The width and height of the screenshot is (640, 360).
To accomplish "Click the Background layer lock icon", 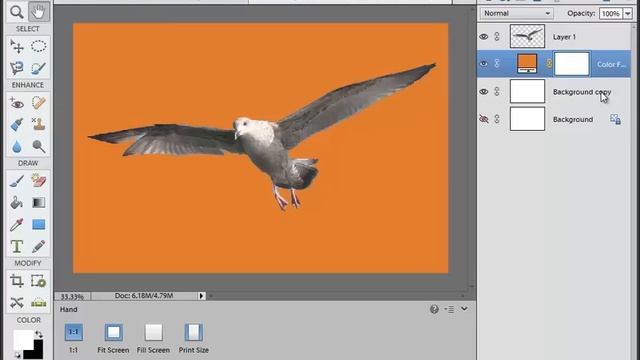I will (x=616, y=119).
